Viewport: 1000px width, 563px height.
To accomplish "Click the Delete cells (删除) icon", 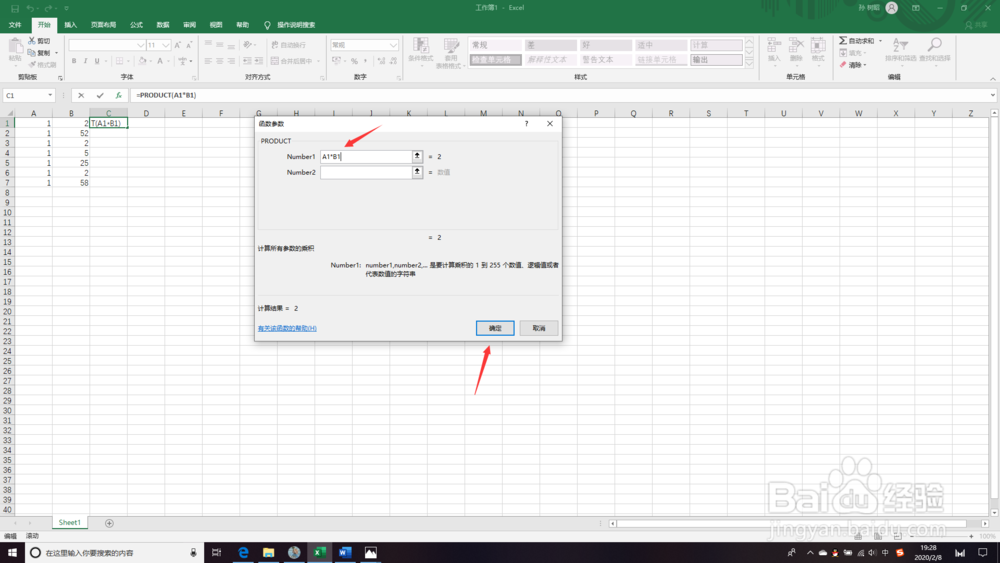I will (x=796, y=45).
